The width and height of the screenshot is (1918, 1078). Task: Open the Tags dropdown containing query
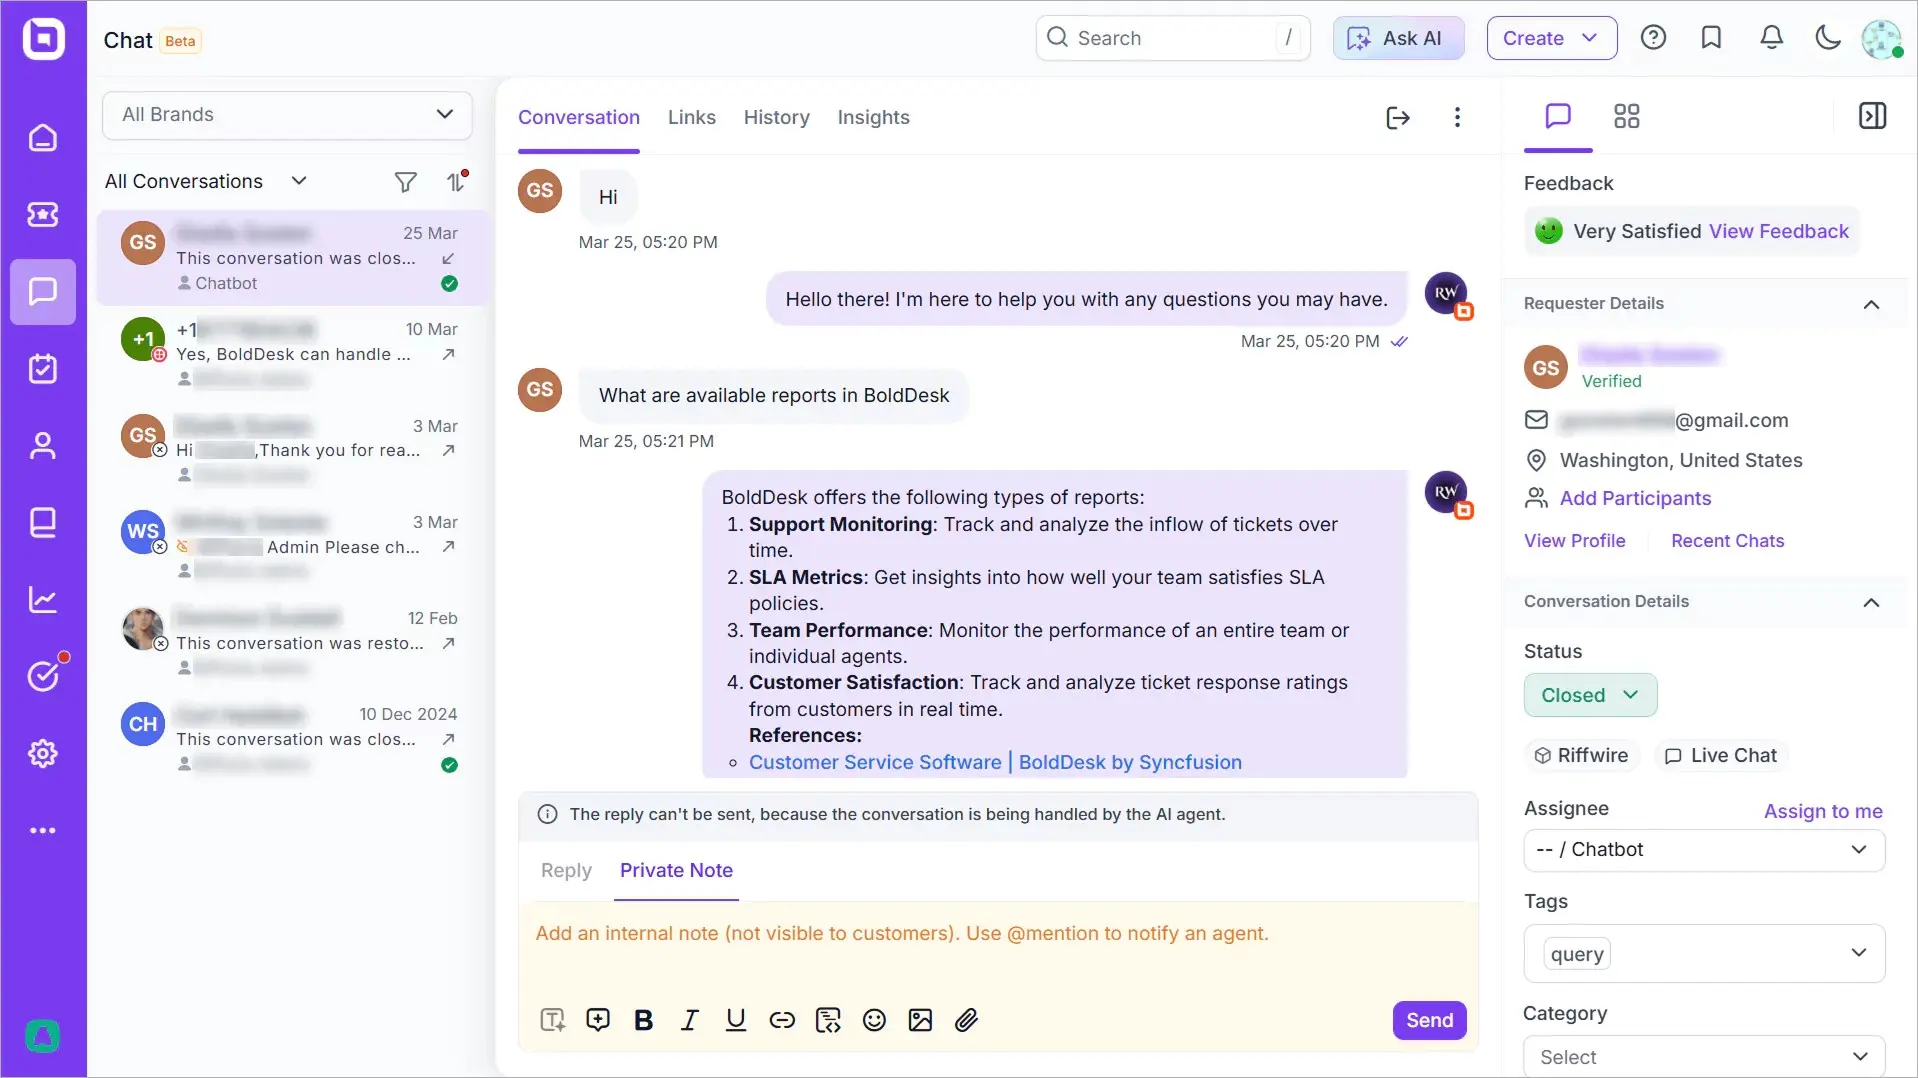tap(1704, 954)
